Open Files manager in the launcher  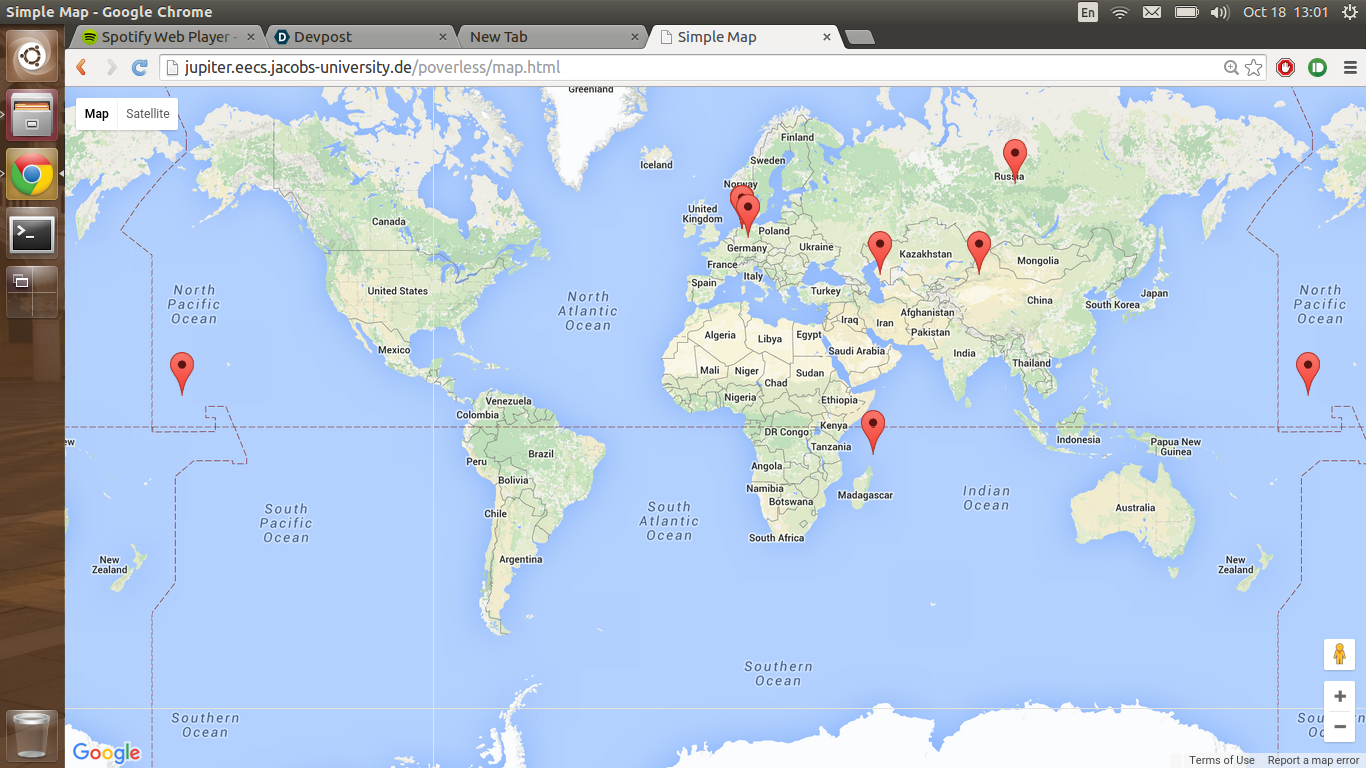[x=32, y=116]
